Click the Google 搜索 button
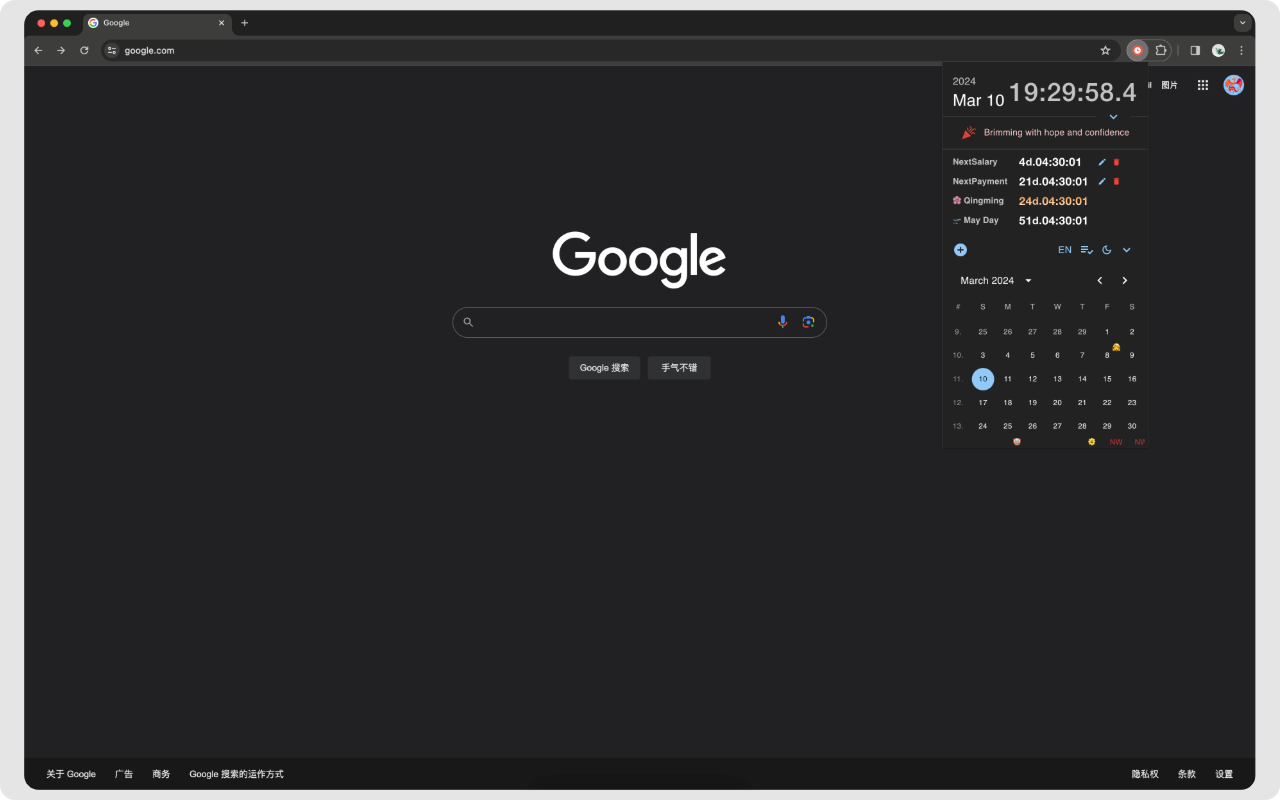Viewport: 1280px width, 800px height. pos(604,368)
